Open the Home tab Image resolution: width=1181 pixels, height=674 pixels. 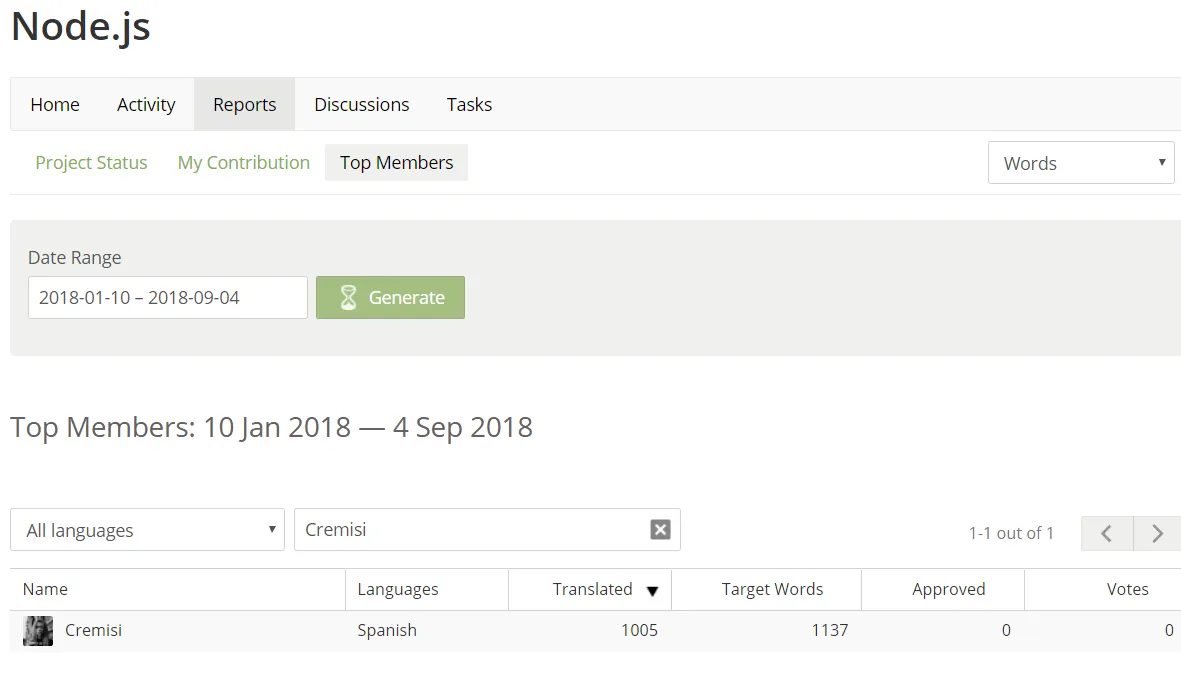pyautogui.click(x=55, y=105)
